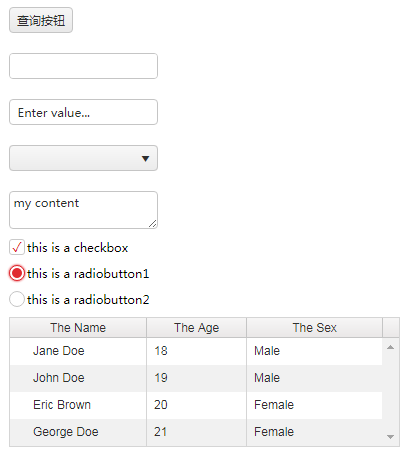
Task: Sort by The Age column header
Action: pos(197,328)
